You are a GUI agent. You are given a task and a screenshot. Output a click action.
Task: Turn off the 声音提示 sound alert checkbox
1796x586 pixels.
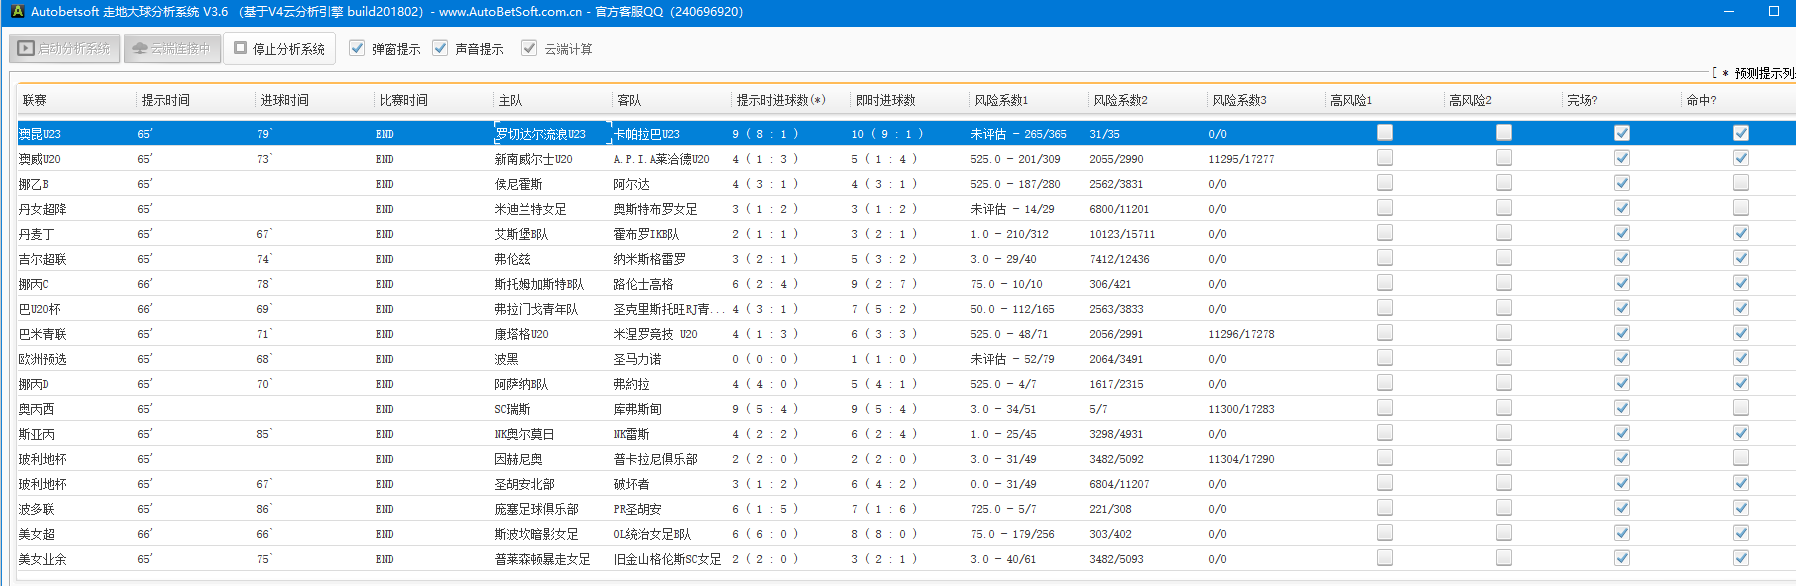440,48
